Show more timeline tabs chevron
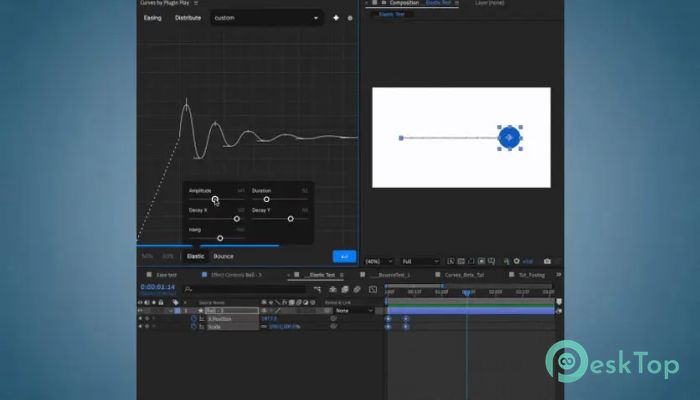This screenshot has width=700, height=400. tap(558, 275)
